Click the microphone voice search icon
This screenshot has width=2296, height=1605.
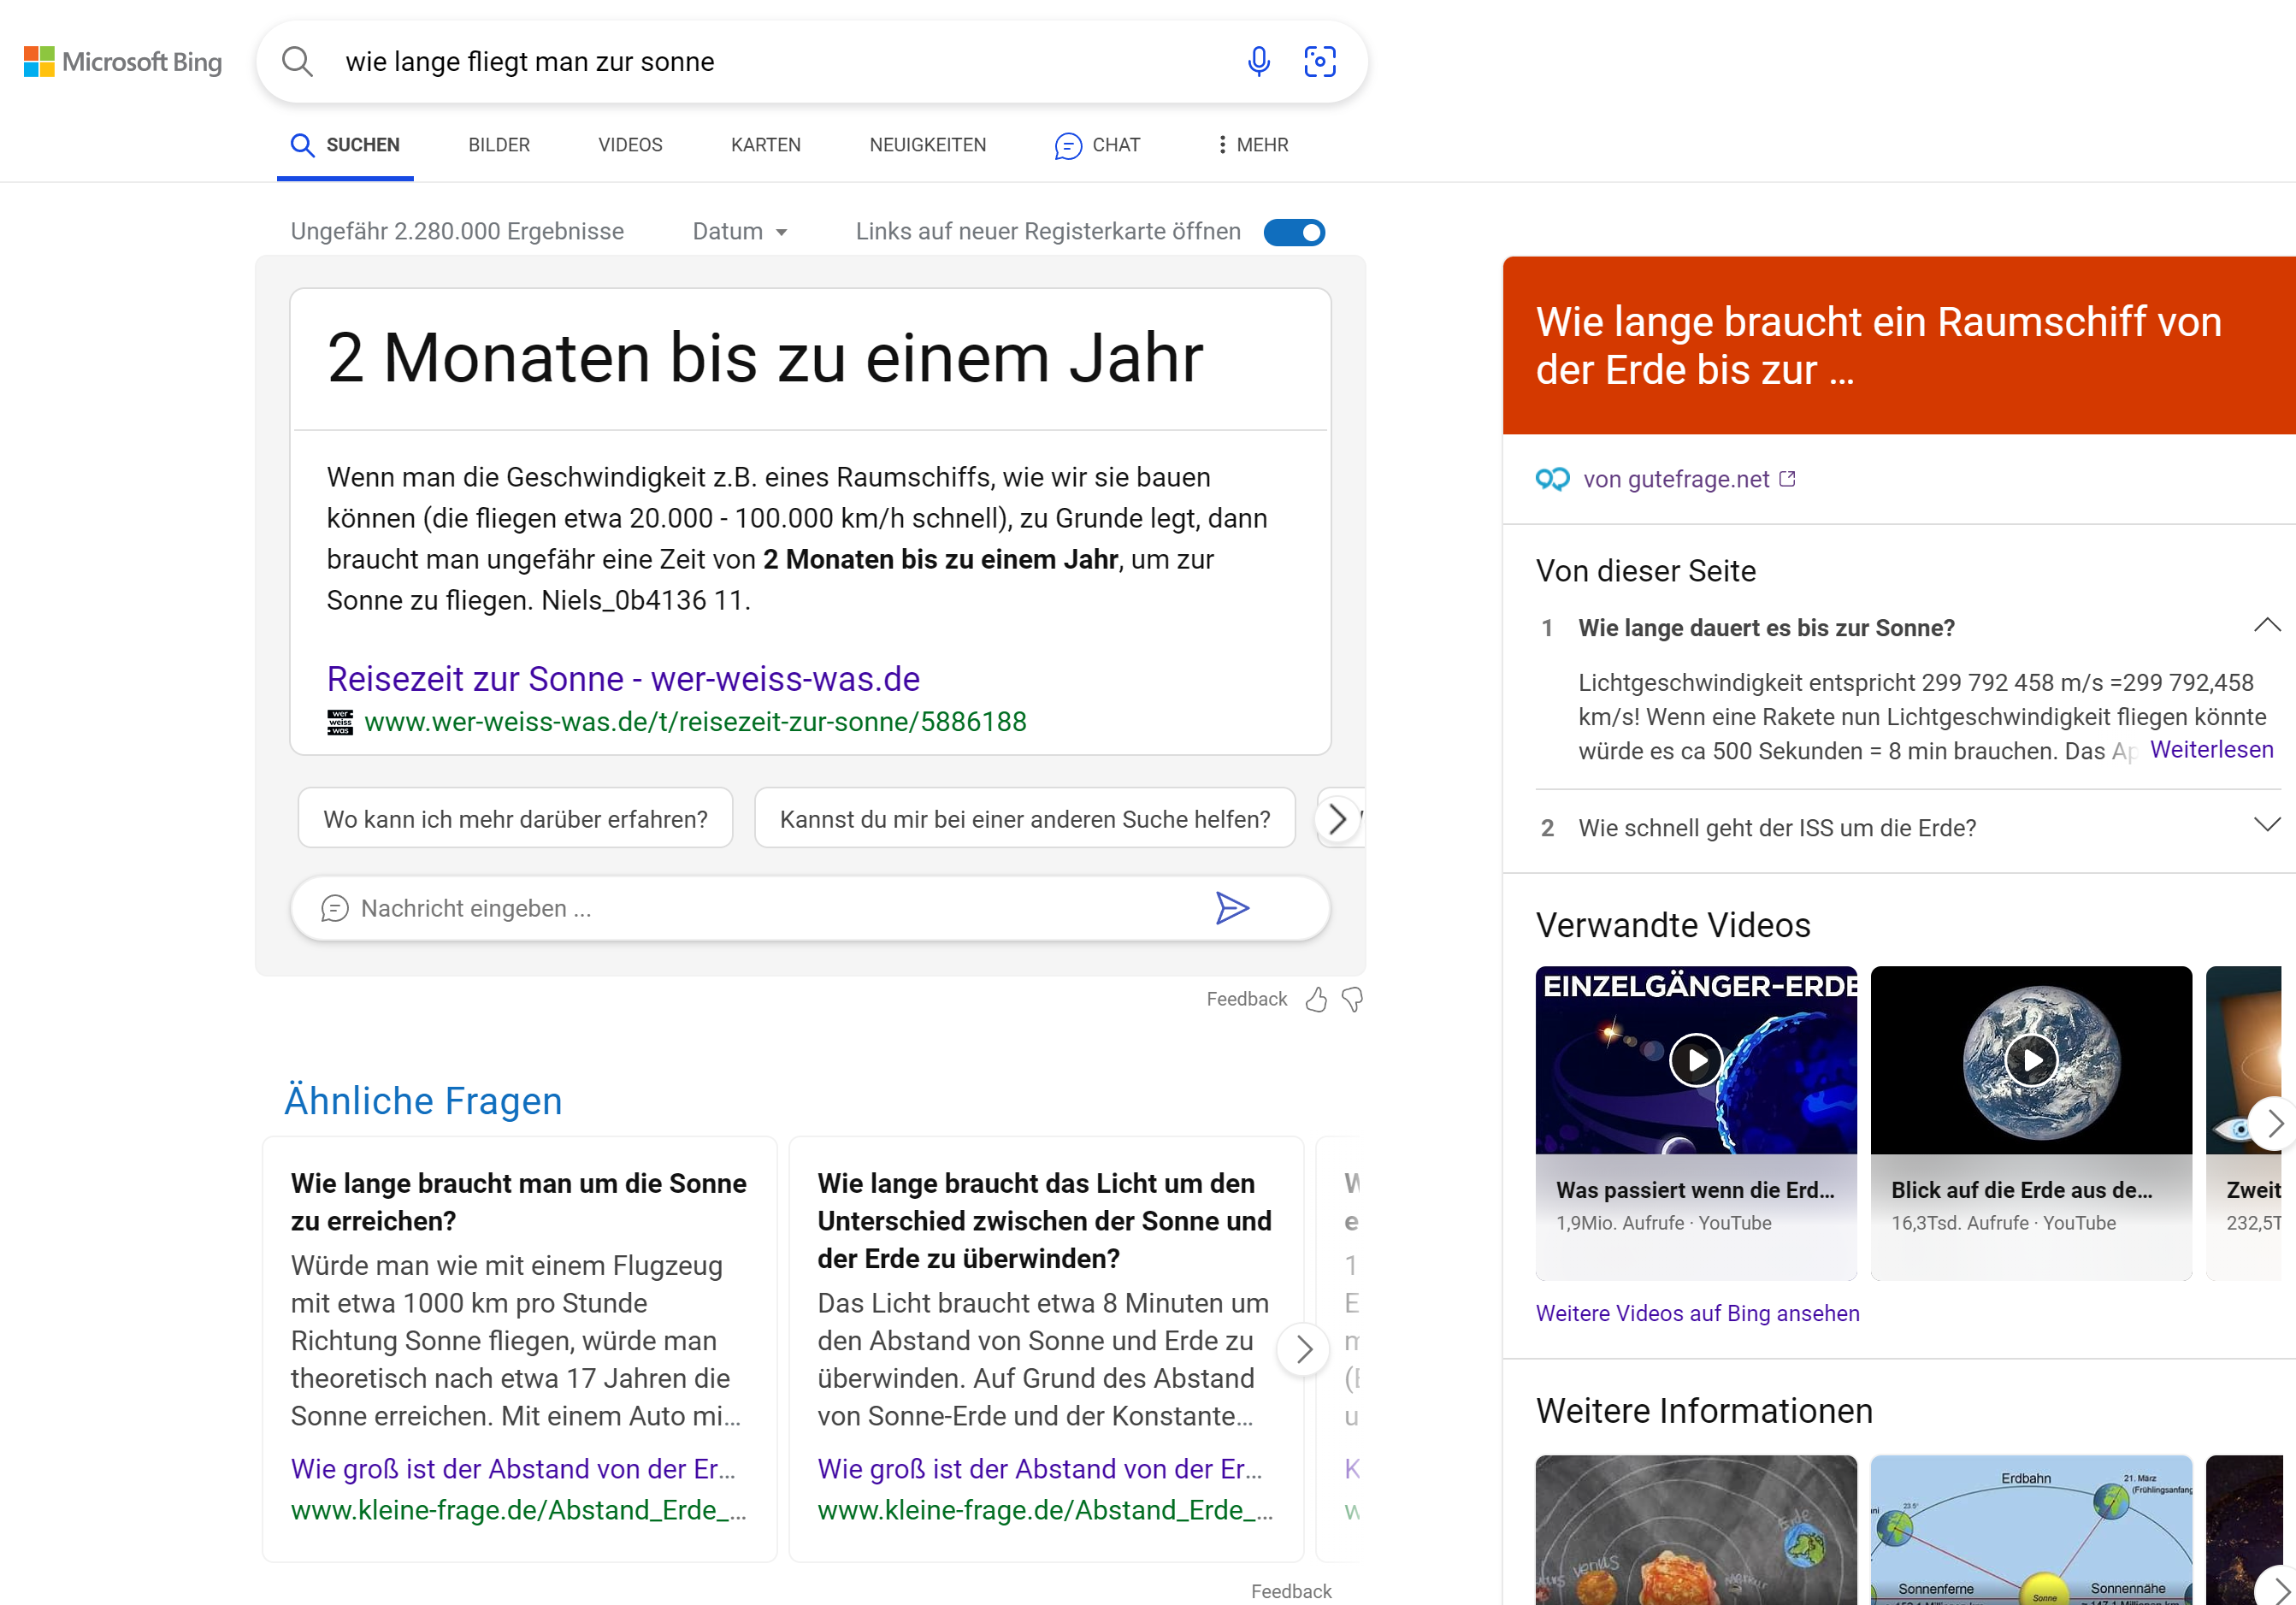(1258, 62)
